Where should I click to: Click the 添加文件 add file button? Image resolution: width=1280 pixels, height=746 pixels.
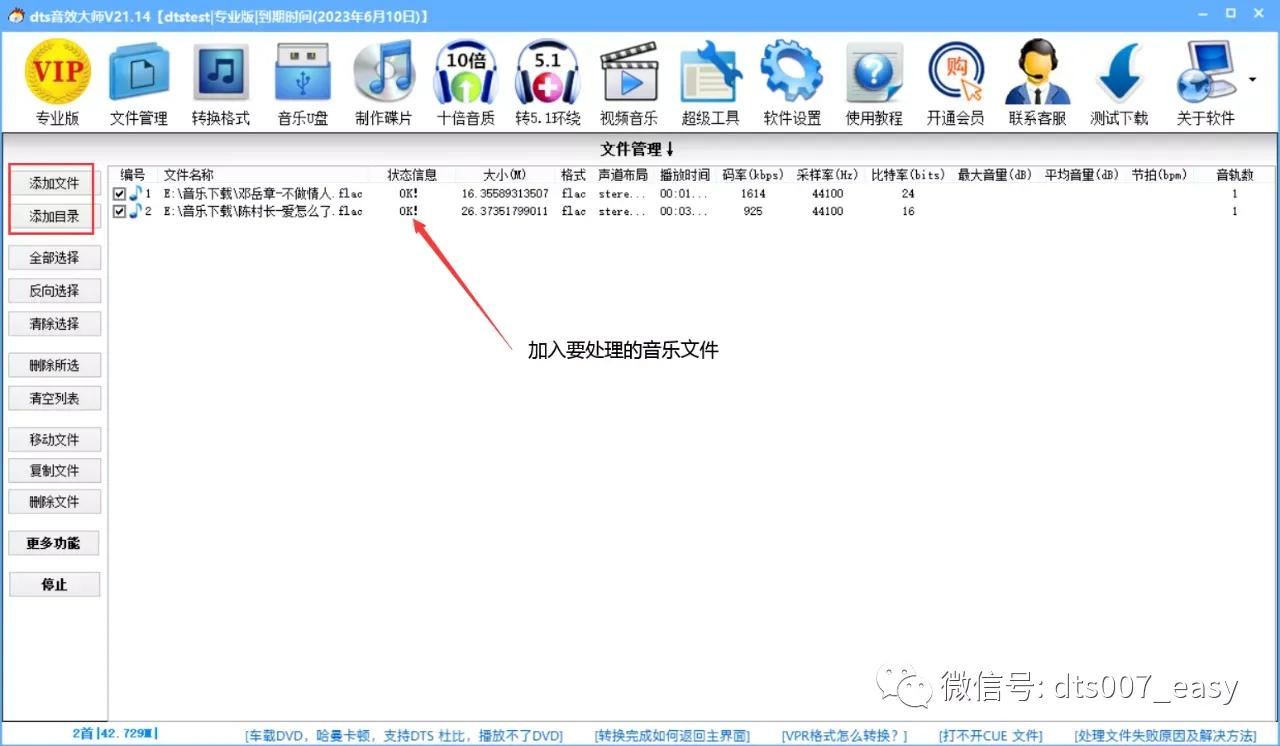pos(54,182)
